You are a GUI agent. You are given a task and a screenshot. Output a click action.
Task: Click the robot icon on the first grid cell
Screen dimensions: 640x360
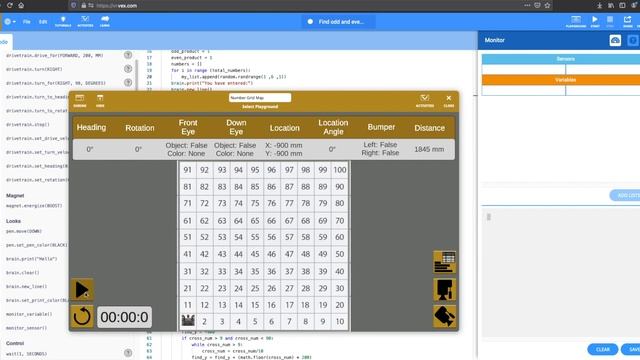point(188,321)
